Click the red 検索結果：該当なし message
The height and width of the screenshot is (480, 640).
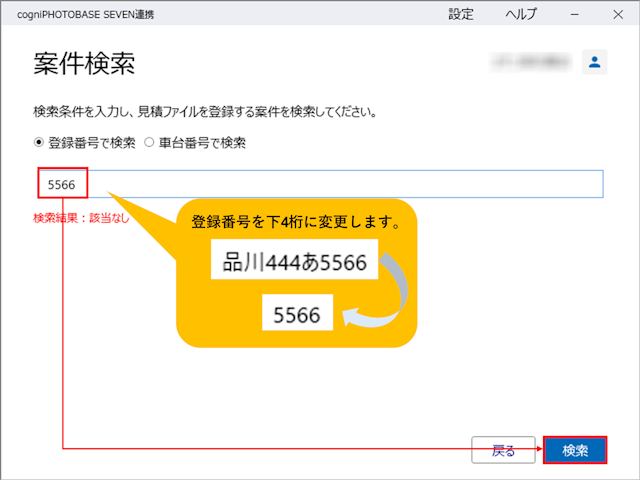(x=81, y=218)
